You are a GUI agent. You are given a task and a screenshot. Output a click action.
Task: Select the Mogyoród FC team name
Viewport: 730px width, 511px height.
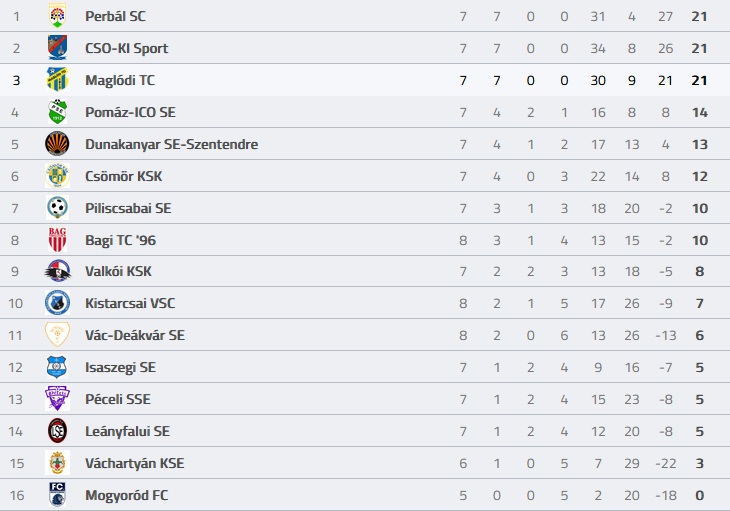coord(127,495)
